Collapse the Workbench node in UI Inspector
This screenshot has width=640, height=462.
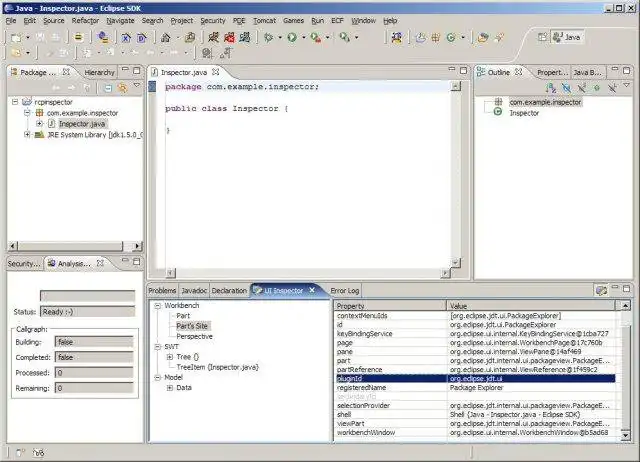[158, 305]
